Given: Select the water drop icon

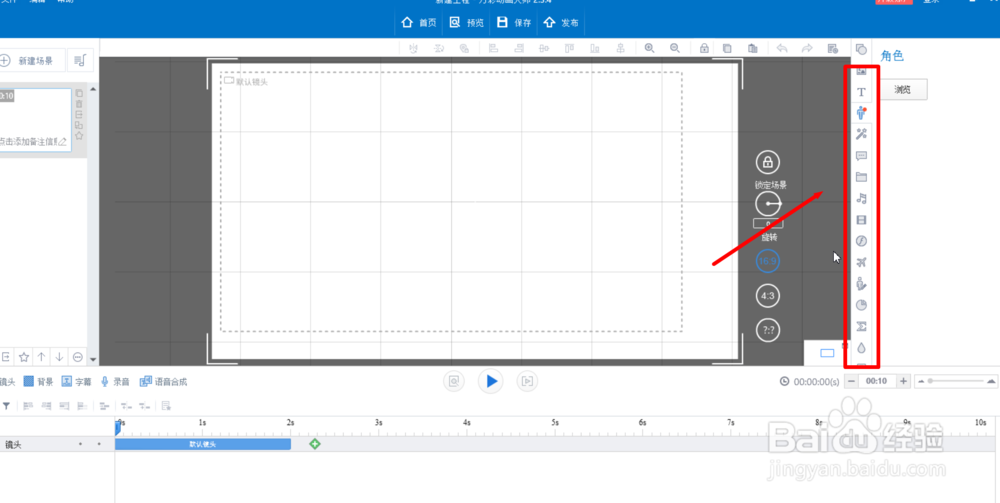Looking at the screenshot, I should (x=861, y=348).
